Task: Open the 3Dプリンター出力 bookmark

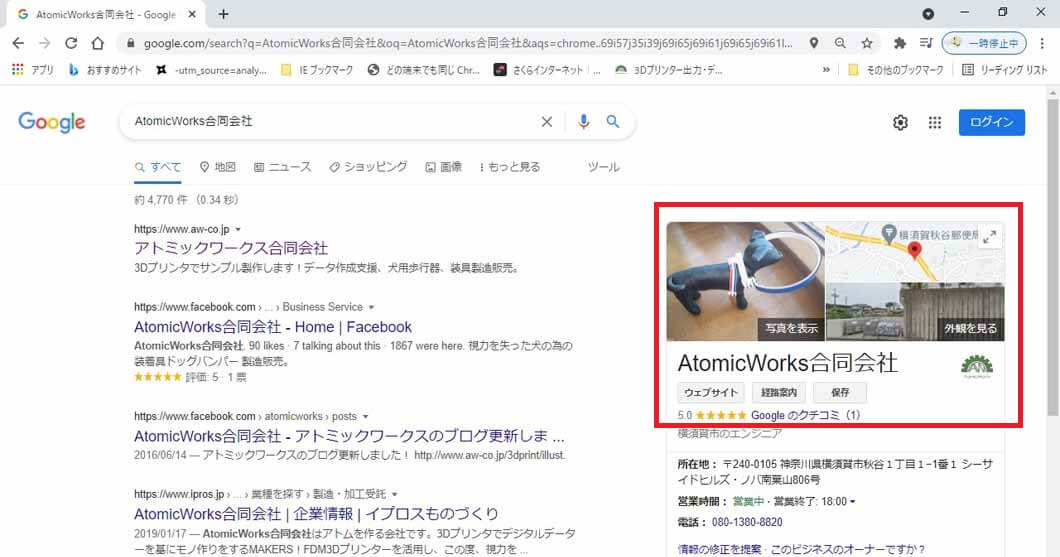Action: [668, 70]
